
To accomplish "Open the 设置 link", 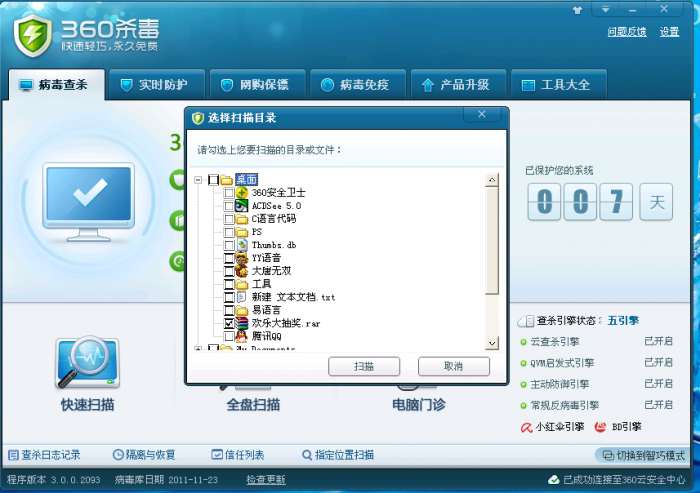I will (669, 32).
